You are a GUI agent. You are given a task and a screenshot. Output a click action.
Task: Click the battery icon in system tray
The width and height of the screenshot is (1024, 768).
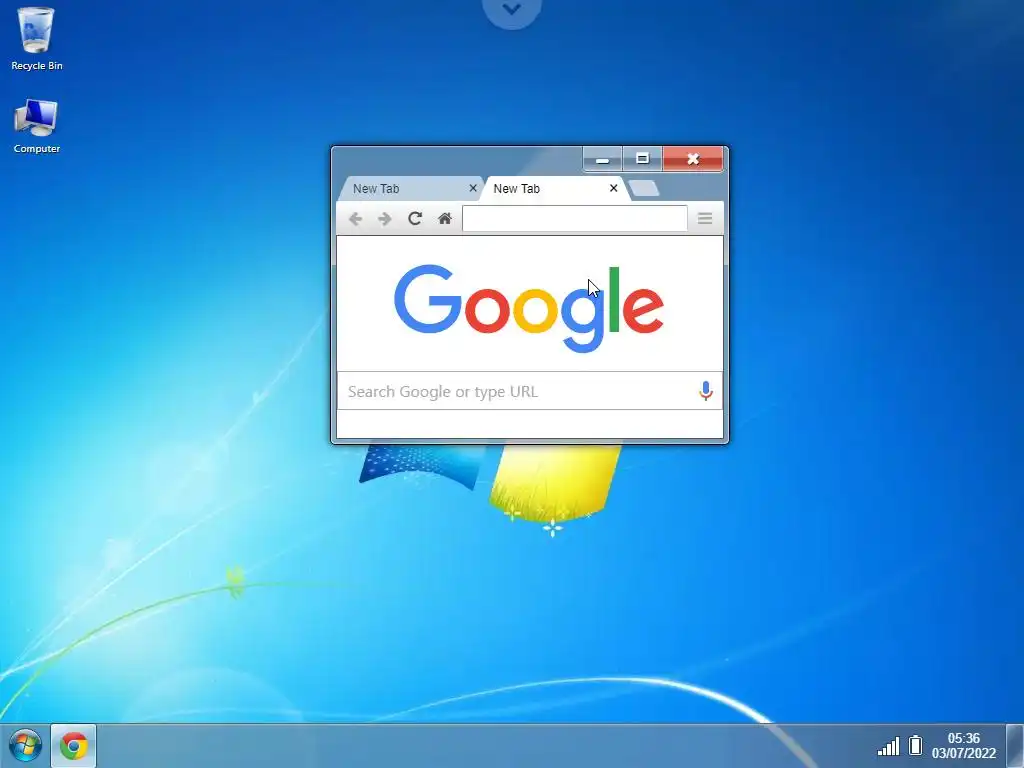(916, 745)
